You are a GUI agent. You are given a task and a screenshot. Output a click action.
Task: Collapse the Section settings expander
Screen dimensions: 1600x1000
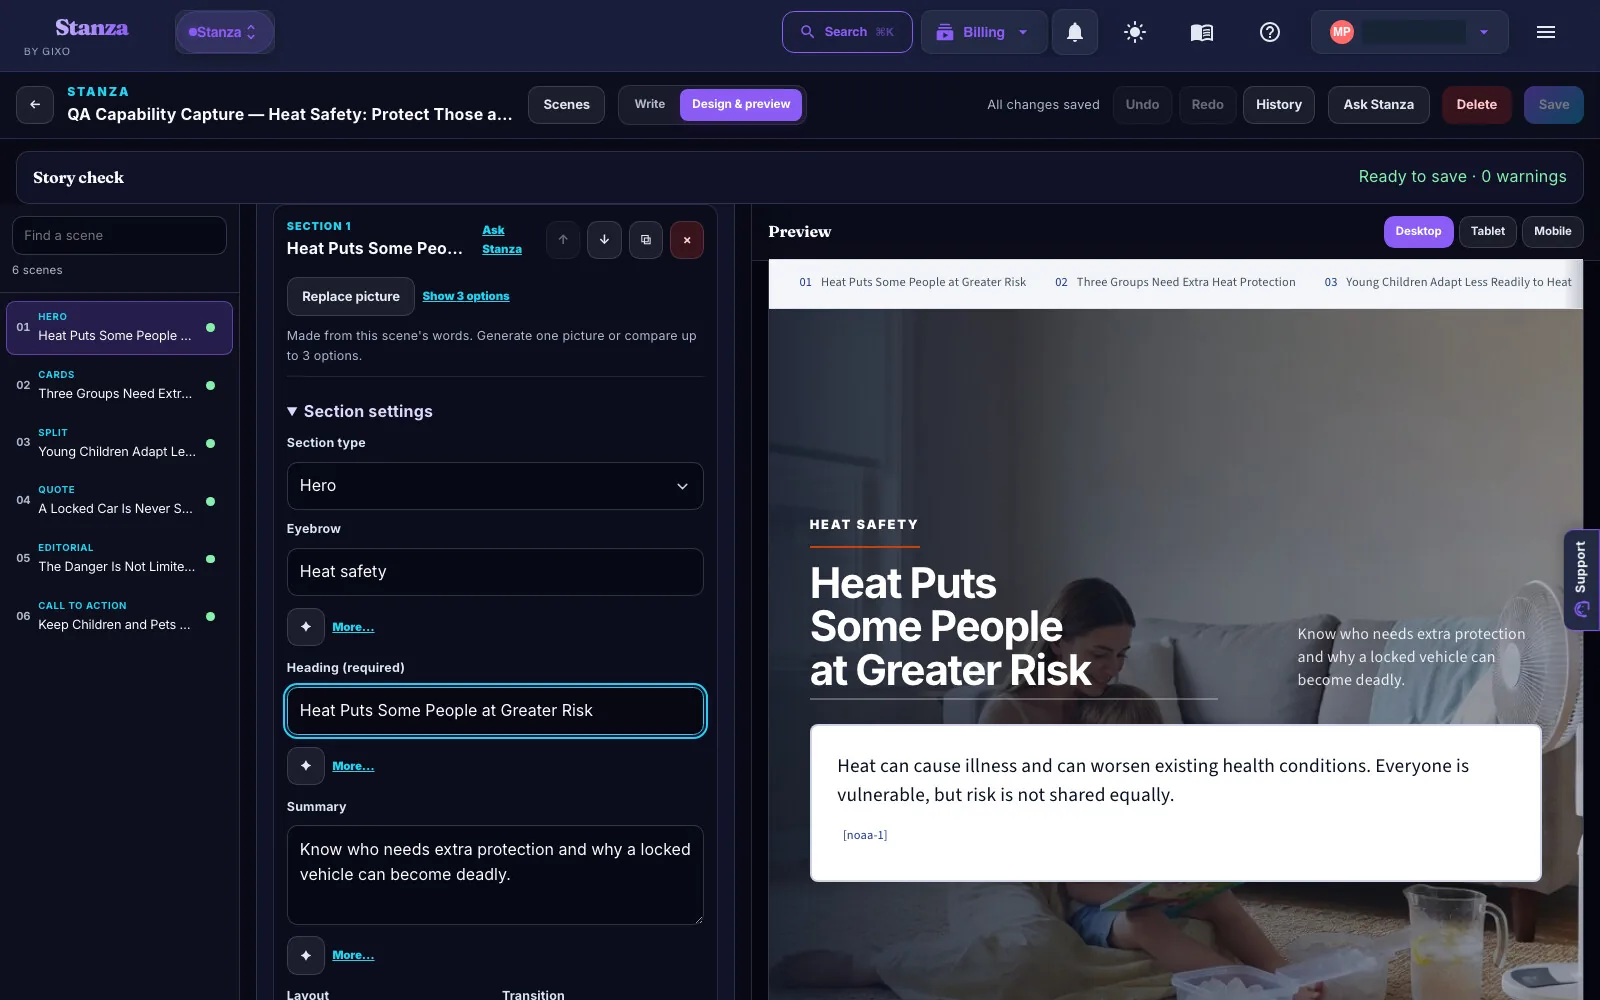(360, 411)
